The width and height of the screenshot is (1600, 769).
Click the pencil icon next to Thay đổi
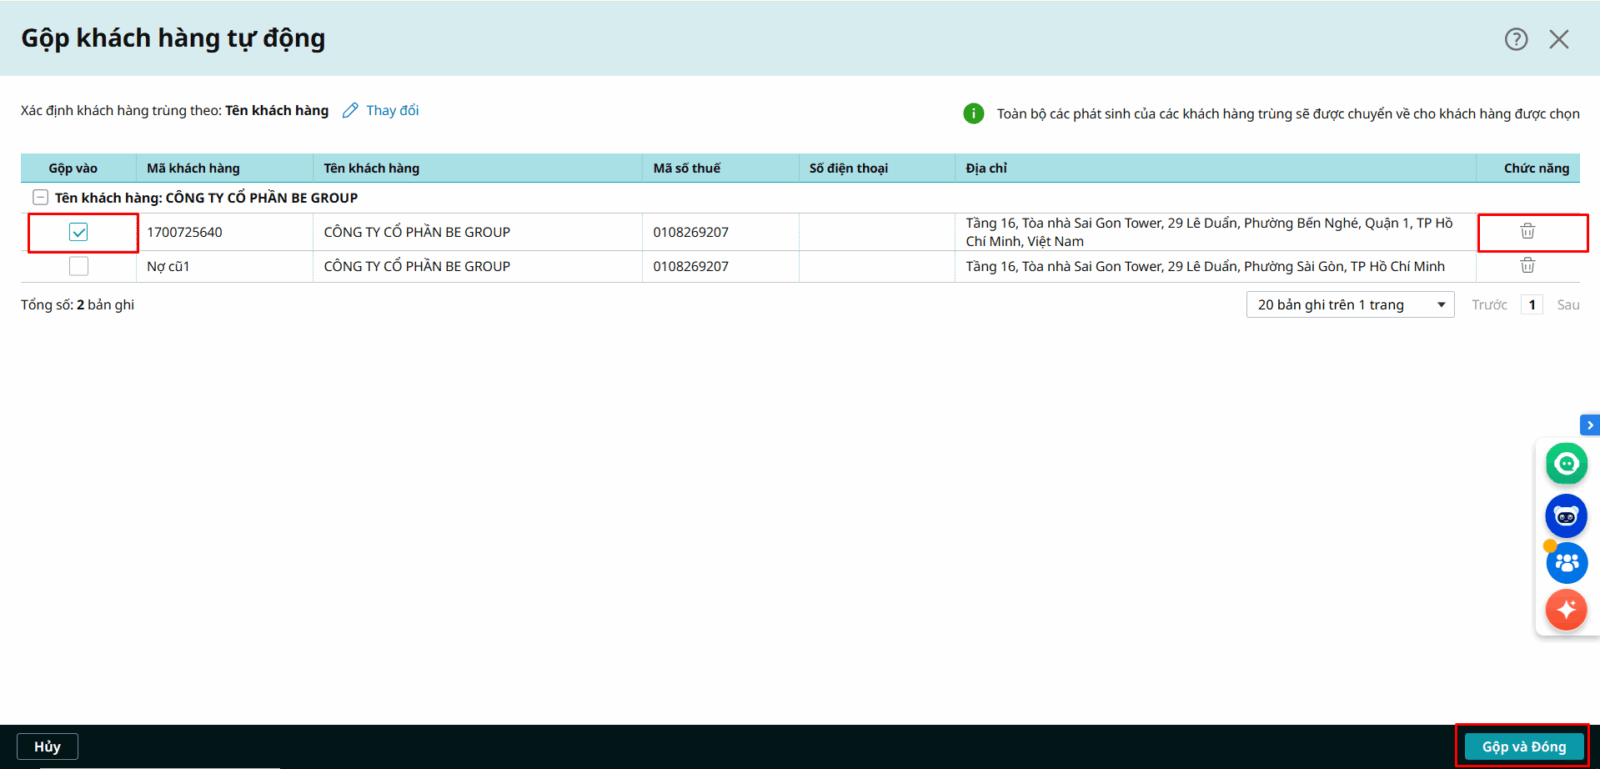350,111
